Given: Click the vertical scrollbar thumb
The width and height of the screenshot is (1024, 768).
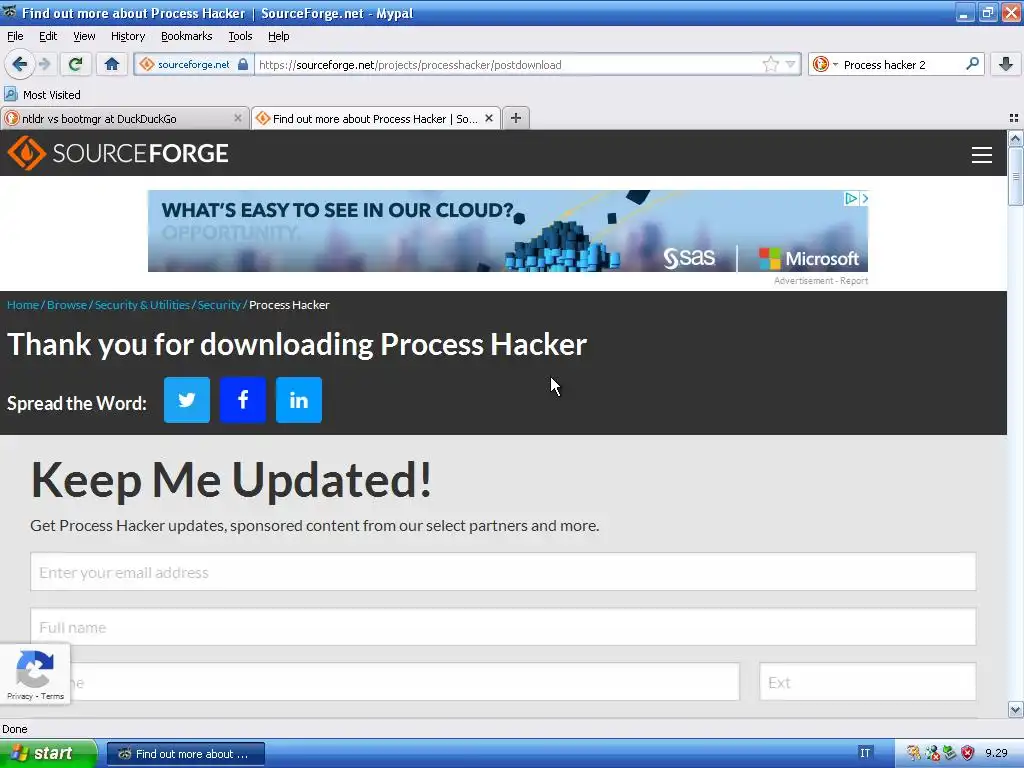Looking at the screenshot, I should [x=1015, y=176].
